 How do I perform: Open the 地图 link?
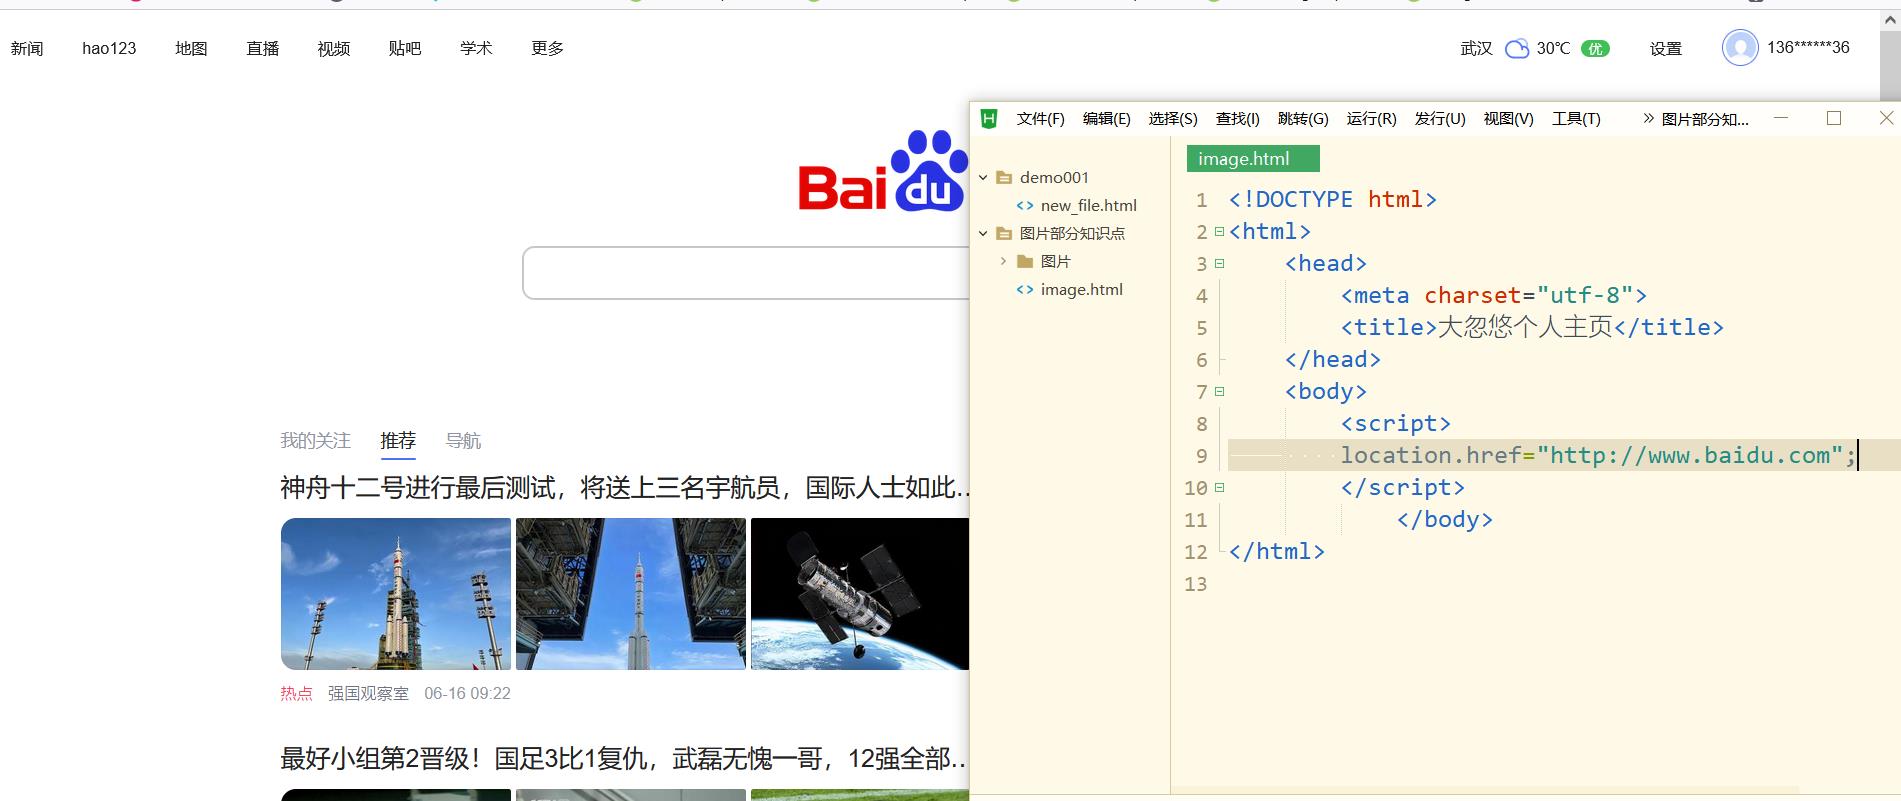pyautogui.click(x=191, y=48)
